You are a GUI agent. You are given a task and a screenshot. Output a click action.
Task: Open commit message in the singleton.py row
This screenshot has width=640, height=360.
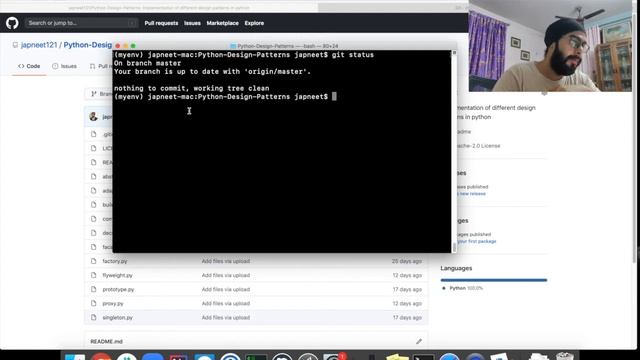(226, 318)
